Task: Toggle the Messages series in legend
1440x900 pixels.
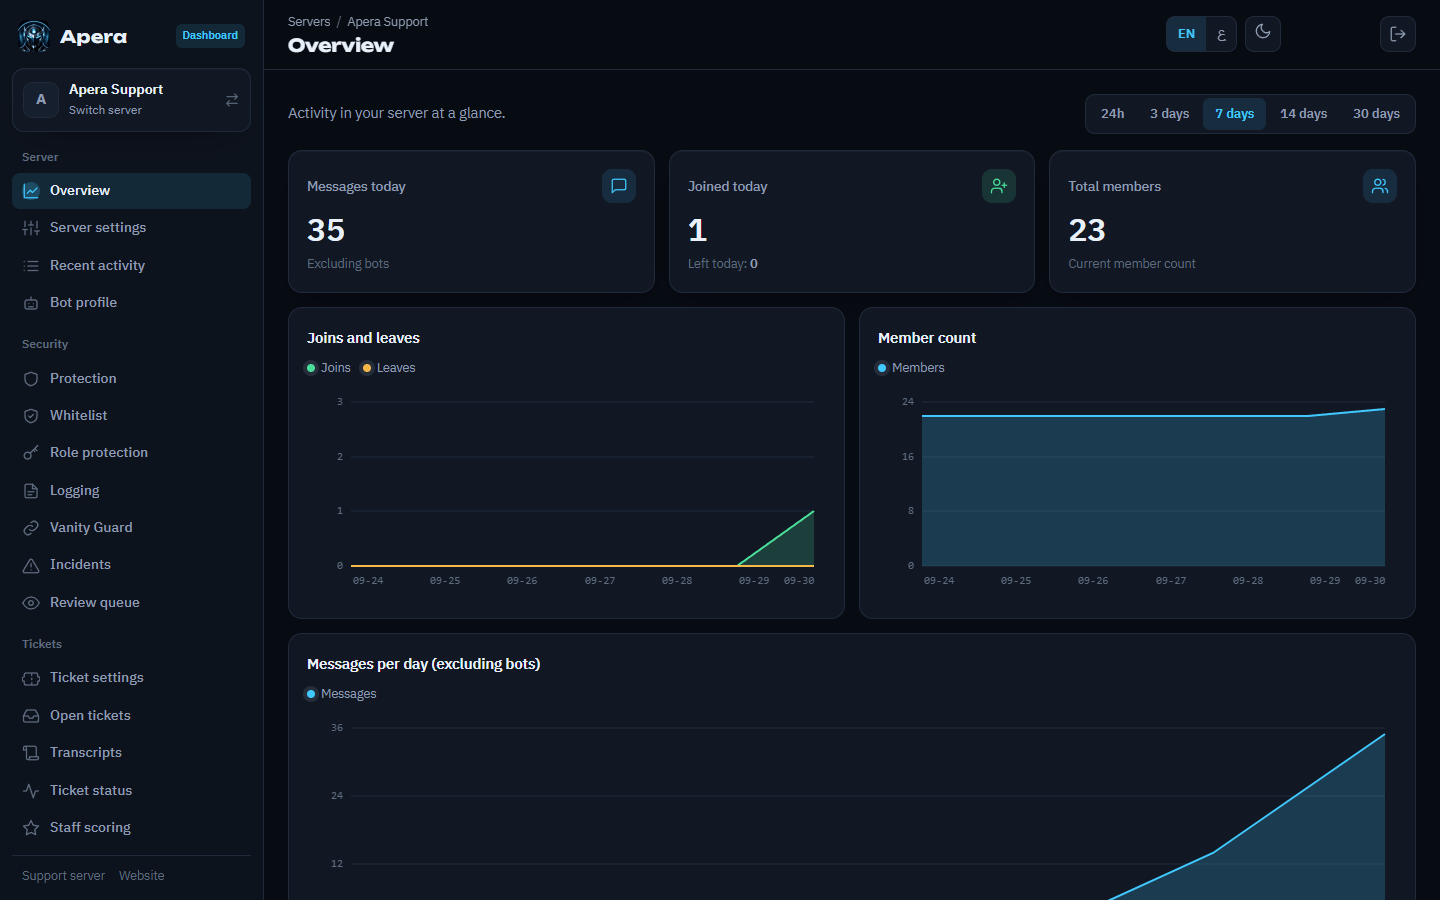Action: pyautogui.click(x=341, y=694)
